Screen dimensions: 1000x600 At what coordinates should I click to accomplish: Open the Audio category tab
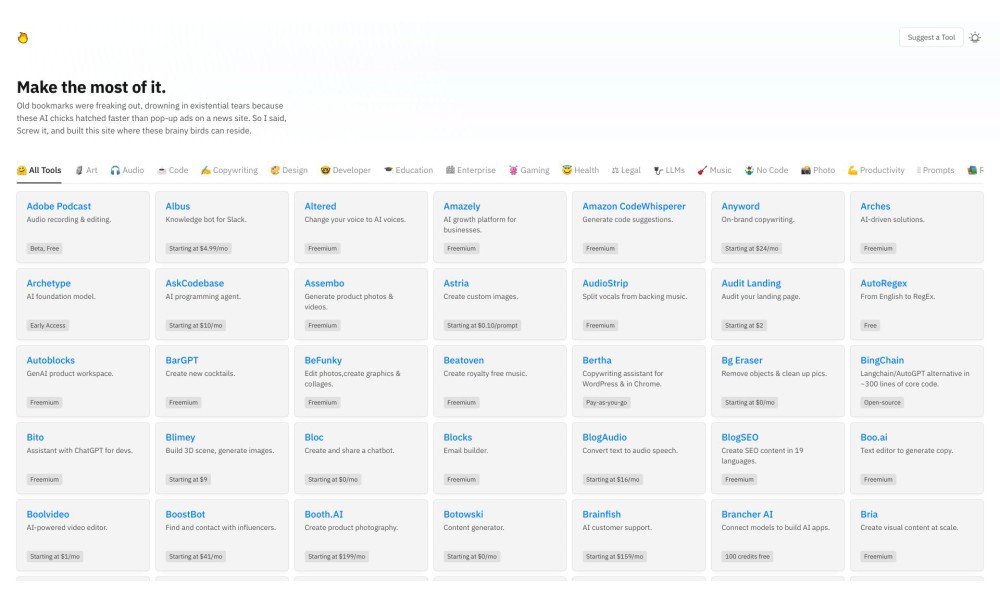[127, 170]
